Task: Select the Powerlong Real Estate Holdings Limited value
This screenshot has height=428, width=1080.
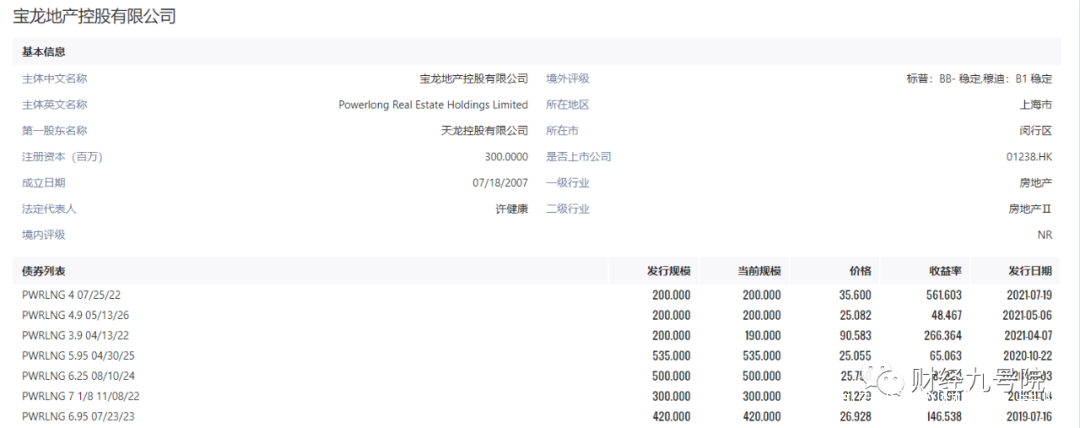Action: (x=433, y=105)
